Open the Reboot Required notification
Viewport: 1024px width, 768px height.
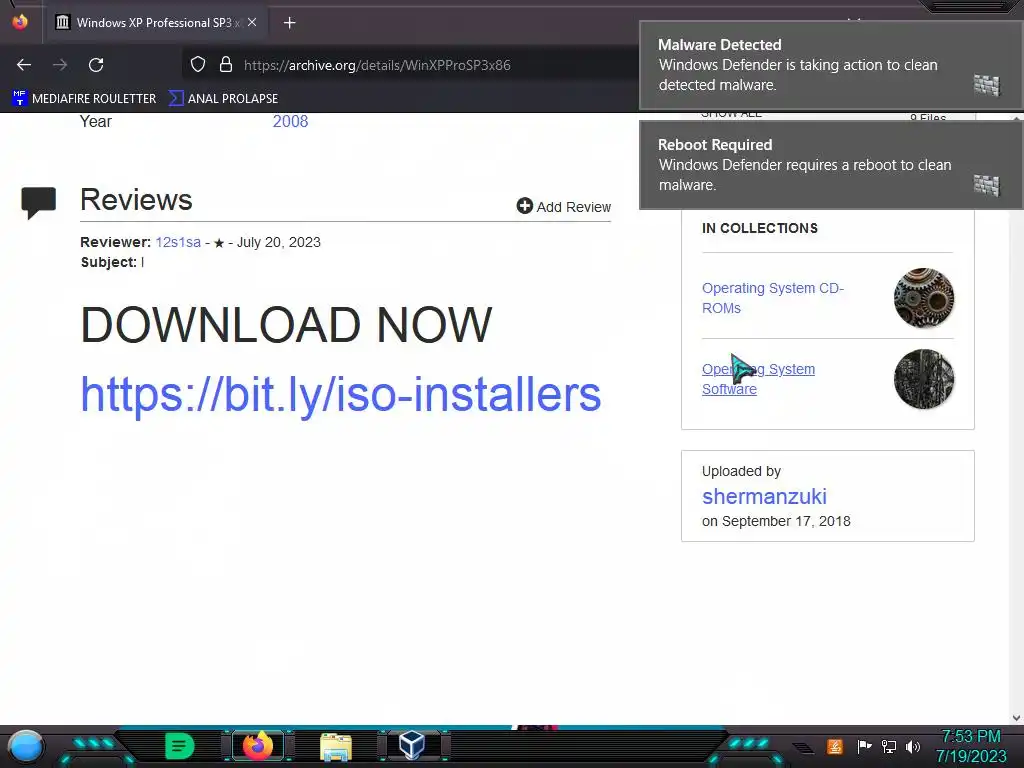pyautogui.click(x=831, y=165)
